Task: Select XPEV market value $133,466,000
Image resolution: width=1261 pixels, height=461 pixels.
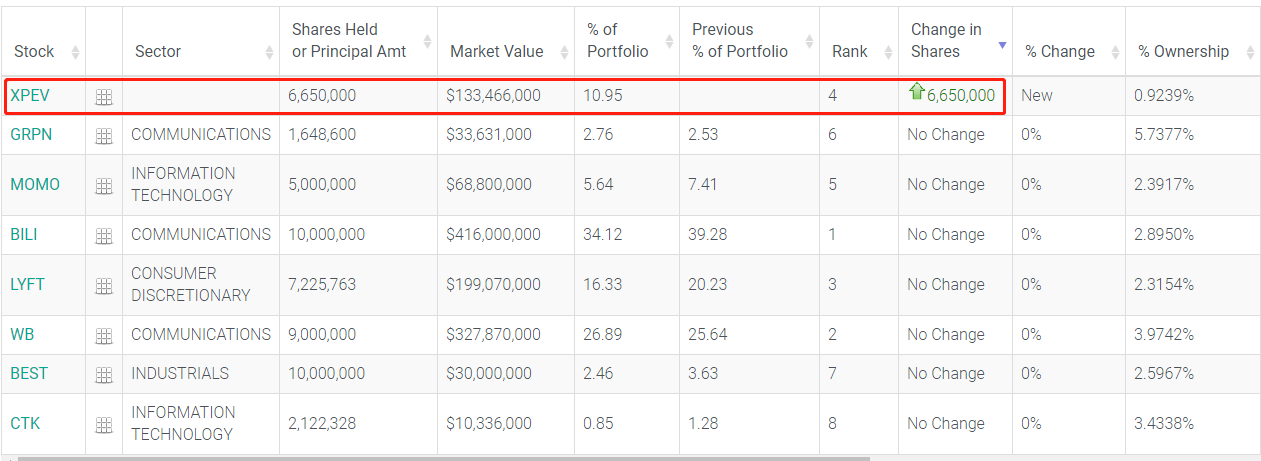Action: tap(493, 96)
